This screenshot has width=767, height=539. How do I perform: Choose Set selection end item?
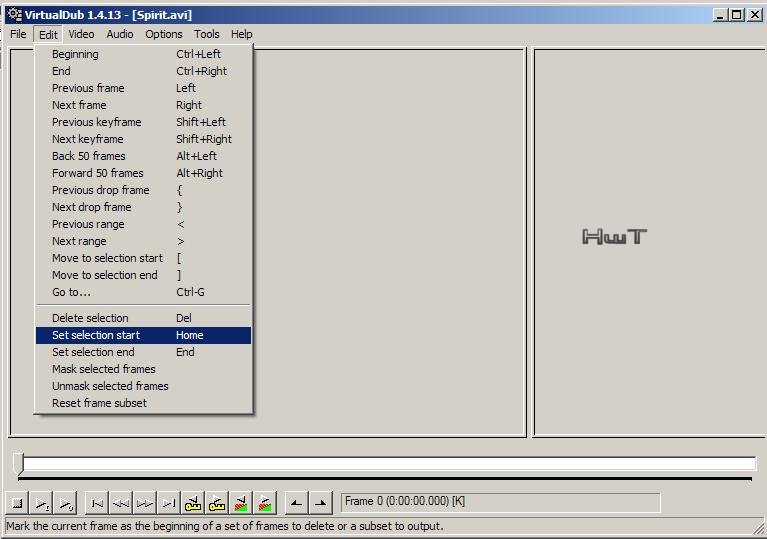[143, 352]
